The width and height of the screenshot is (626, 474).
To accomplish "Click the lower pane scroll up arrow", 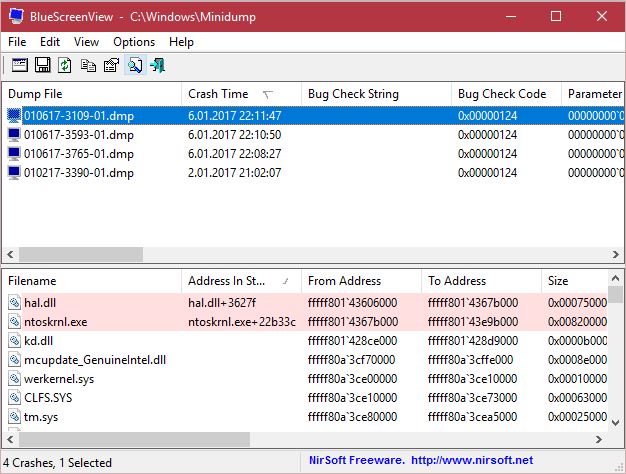I will pyautogui.click(x=615, y=278).
